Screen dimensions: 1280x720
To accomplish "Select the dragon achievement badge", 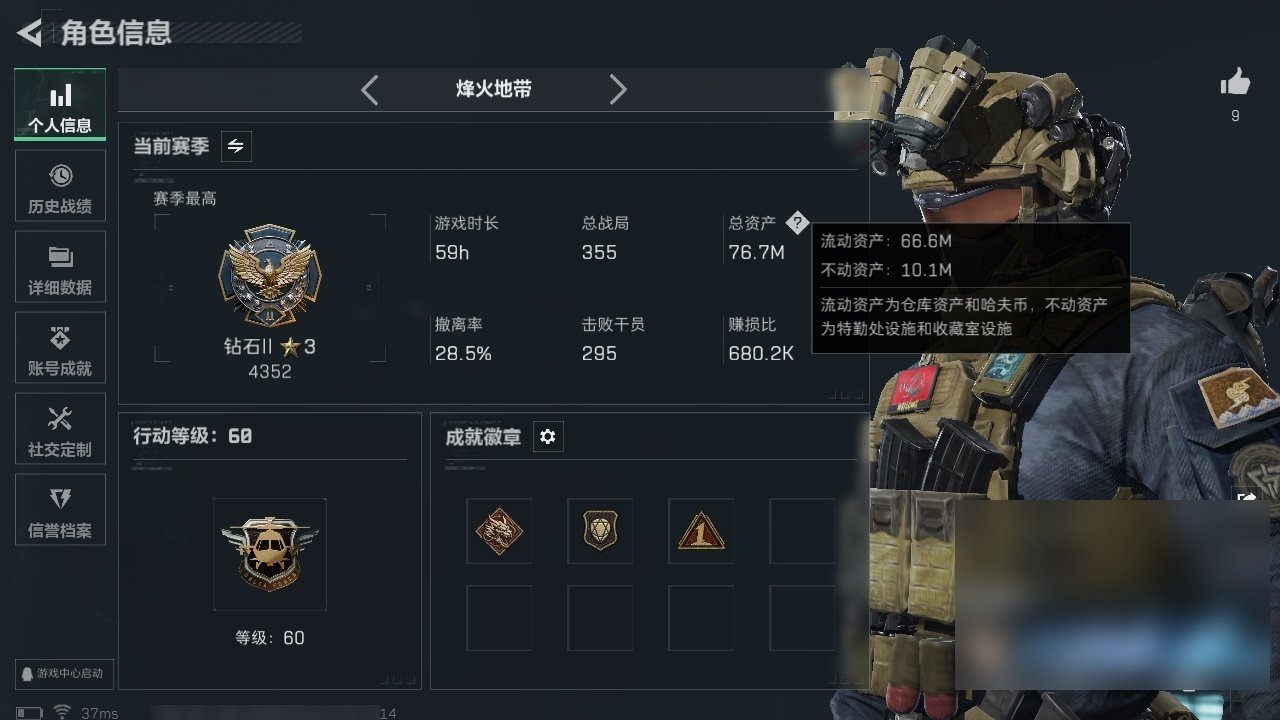I will coord(499,531).
